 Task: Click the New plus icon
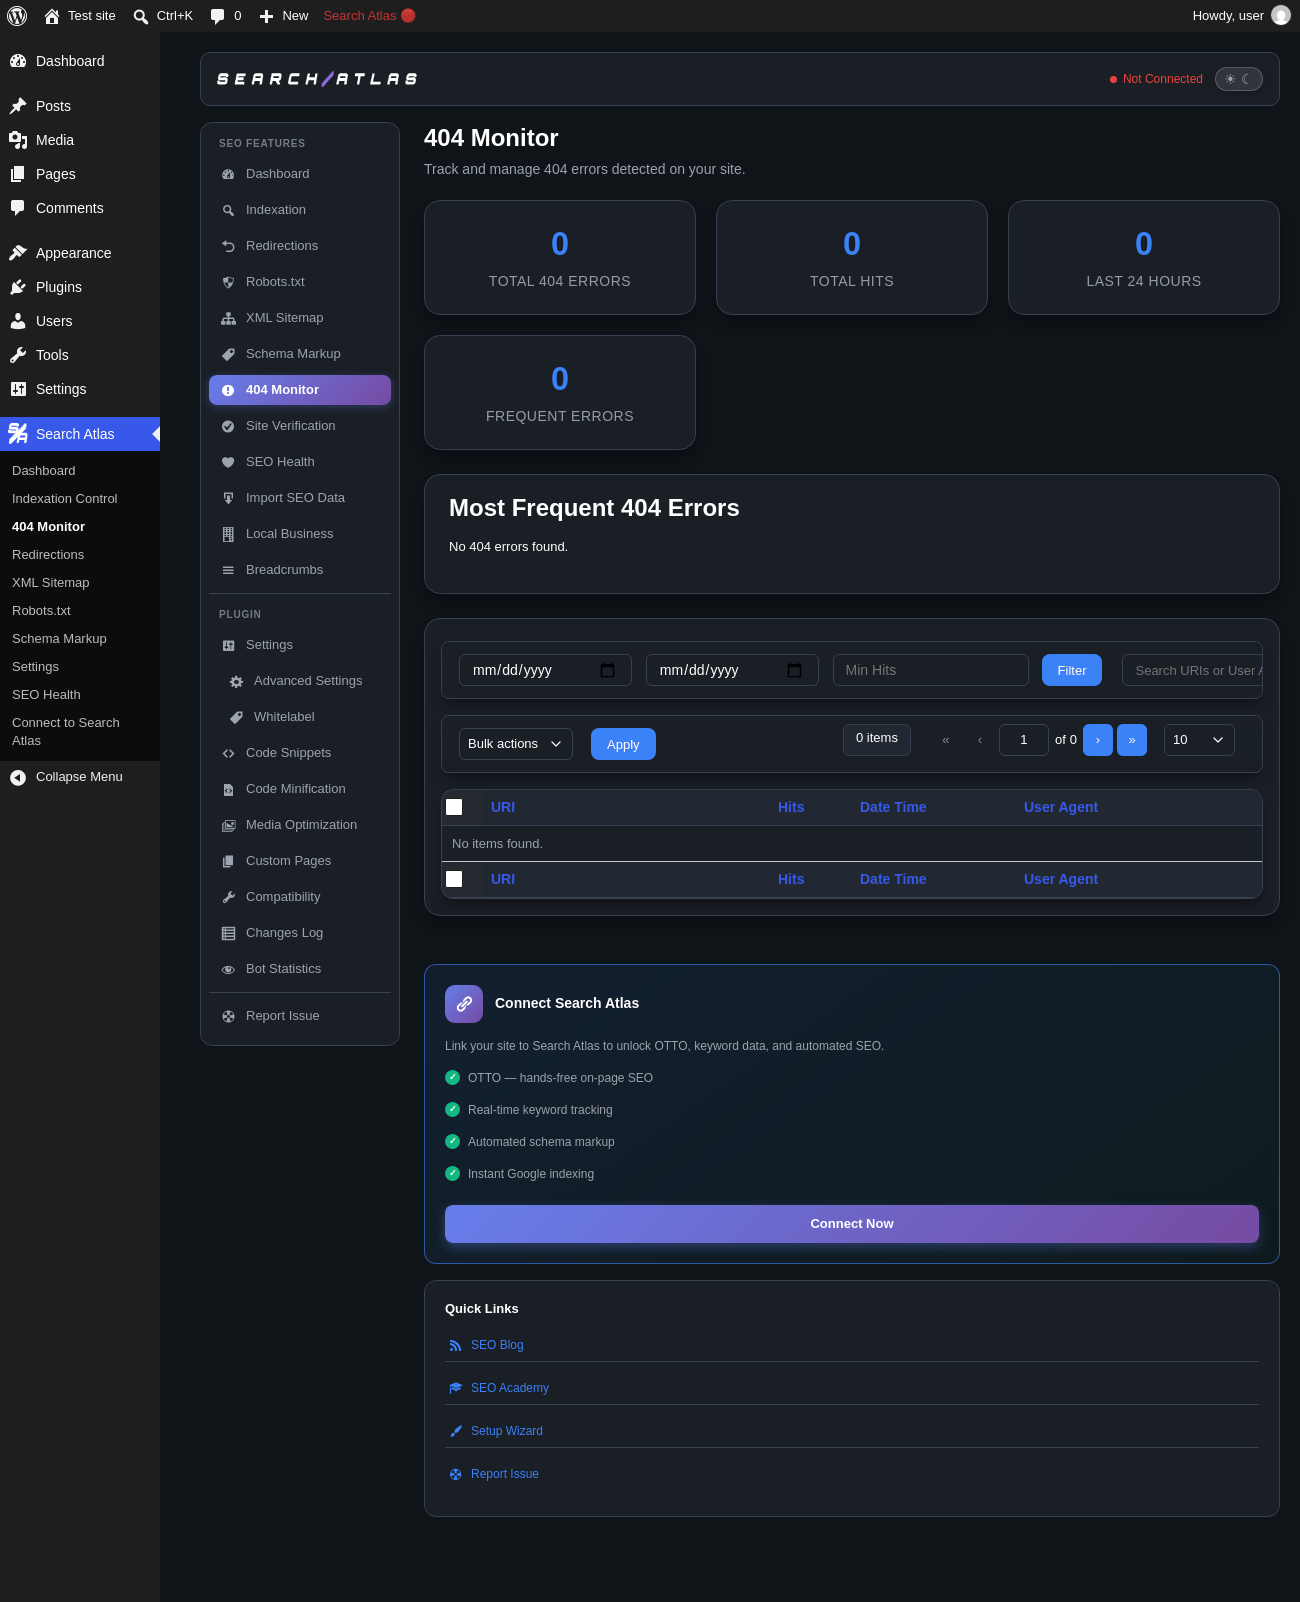click(266, 16)
